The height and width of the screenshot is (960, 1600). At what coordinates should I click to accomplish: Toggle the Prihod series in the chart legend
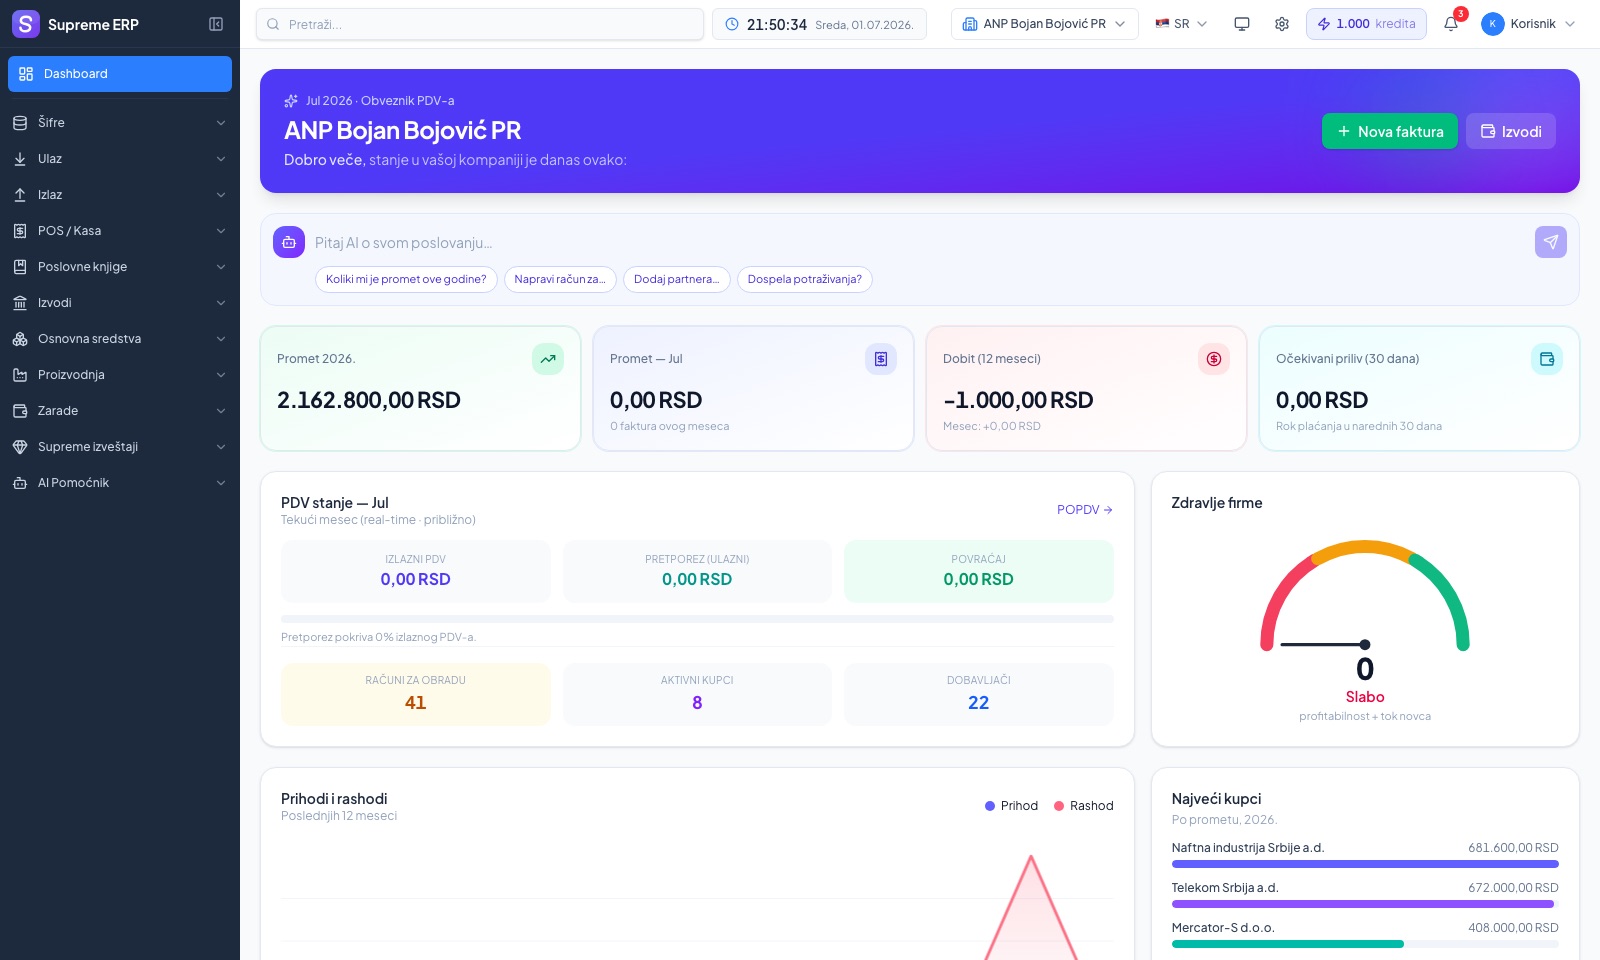pyautogui.click(x=1011, y=806)
